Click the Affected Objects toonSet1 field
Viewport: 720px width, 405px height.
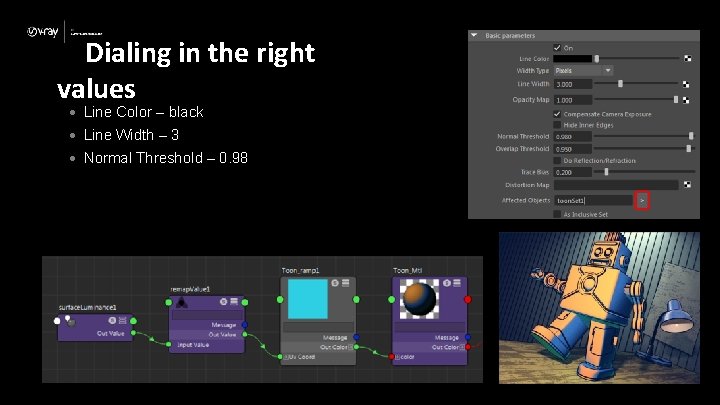pos(593,201)
